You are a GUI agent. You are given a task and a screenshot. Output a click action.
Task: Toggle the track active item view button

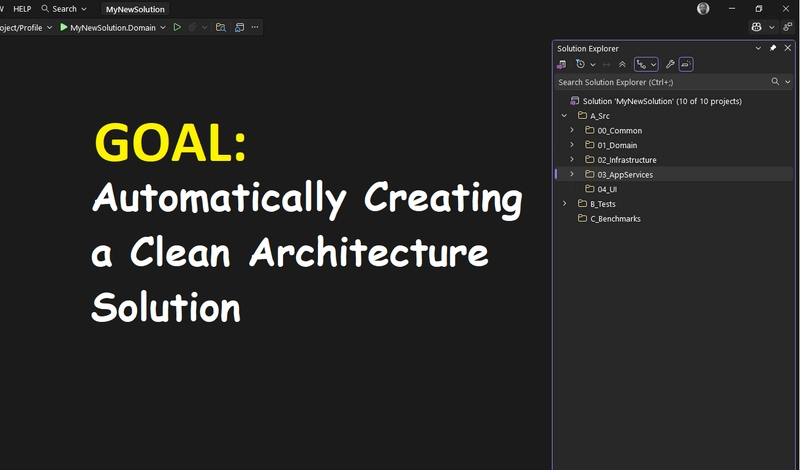642,64
